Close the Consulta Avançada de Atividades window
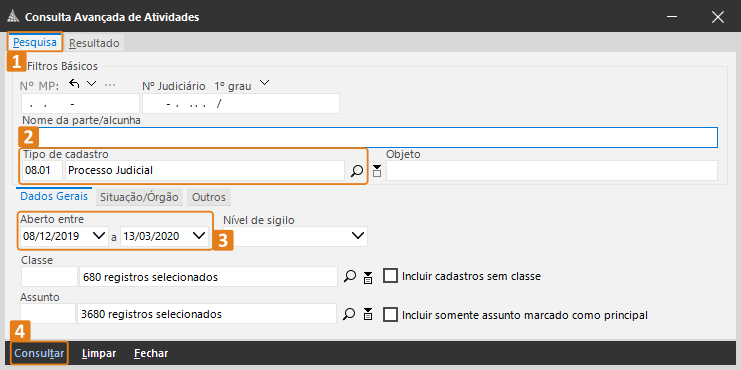This screenshot has height=370, width=741. point(717,17)
